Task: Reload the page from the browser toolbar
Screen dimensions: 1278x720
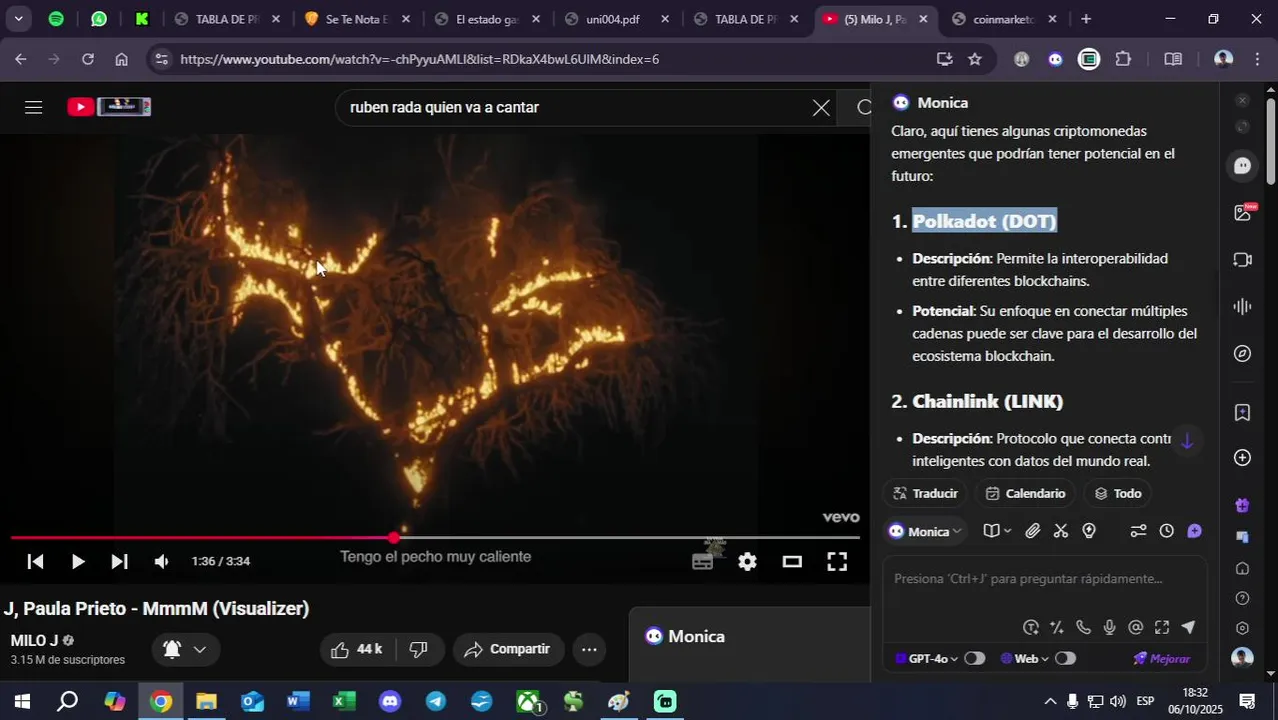Action: 88,59
